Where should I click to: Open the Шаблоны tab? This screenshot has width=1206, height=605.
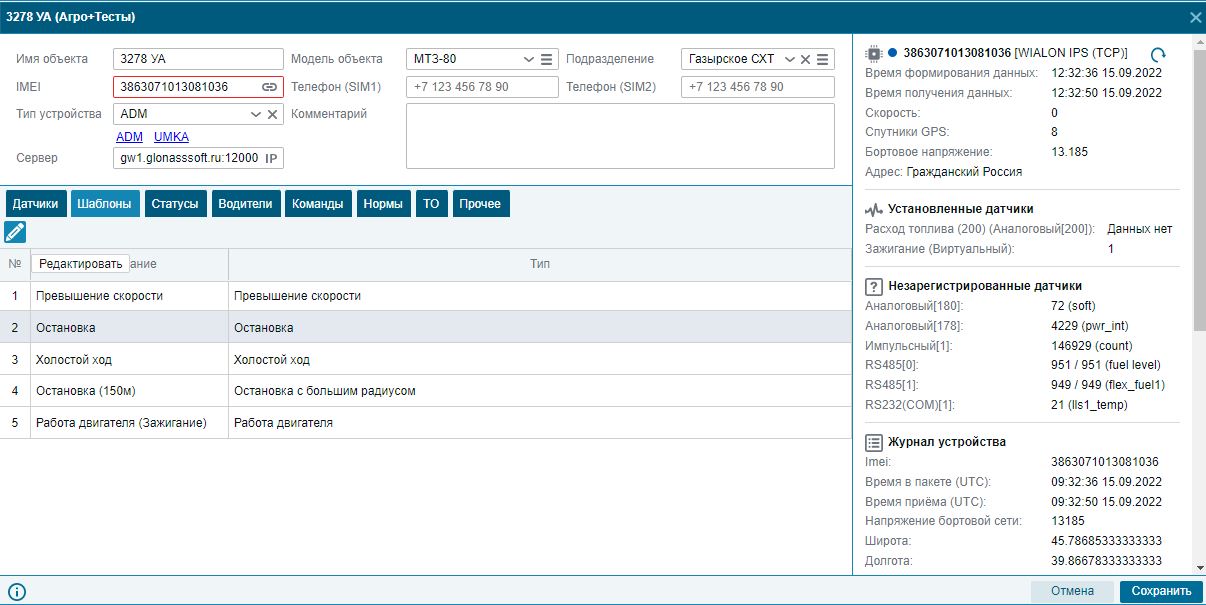click(105, 204)
